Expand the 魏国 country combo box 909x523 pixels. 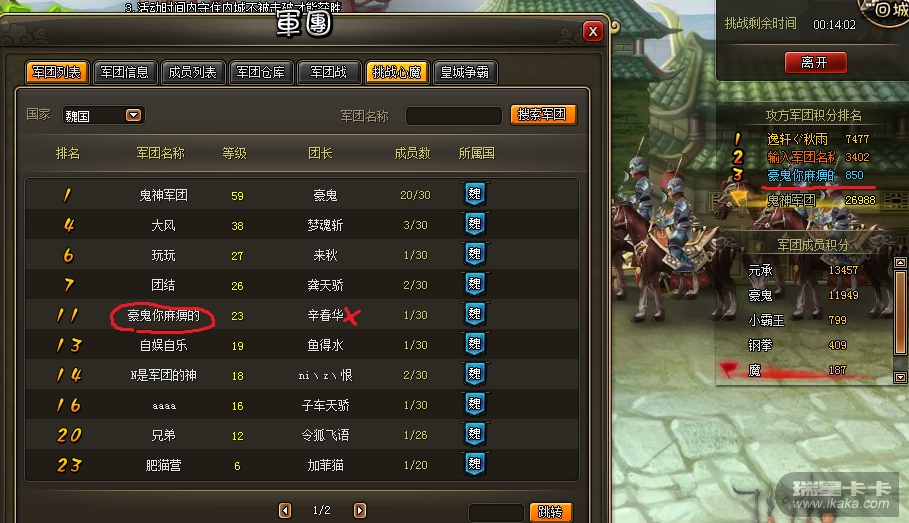pos(103,115)
